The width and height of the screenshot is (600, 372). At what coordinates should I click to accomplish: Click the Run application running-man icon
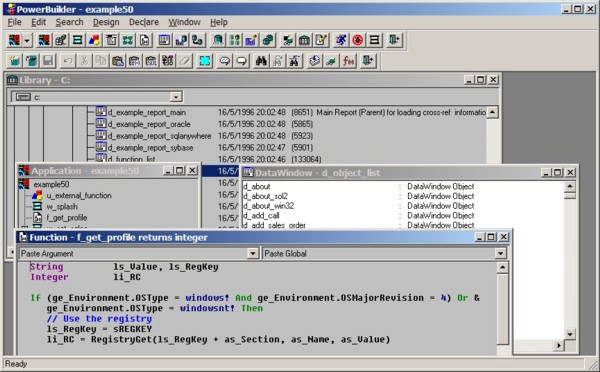click(x=341, y=40)
